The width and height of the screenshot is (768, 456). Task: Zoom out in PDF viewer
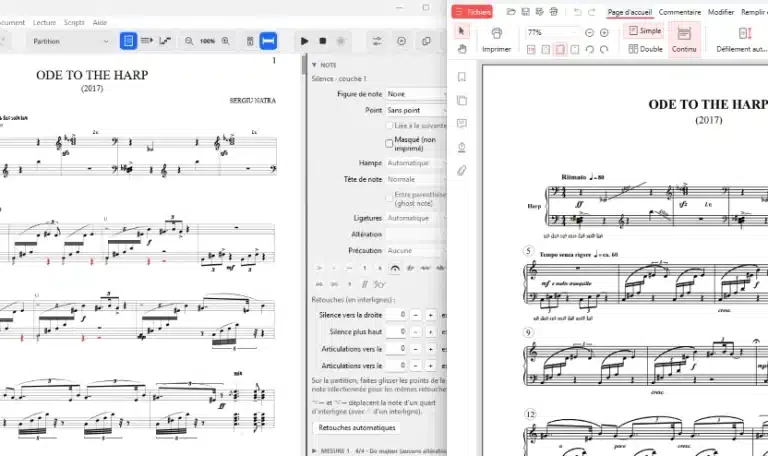[x=589, y=32]
